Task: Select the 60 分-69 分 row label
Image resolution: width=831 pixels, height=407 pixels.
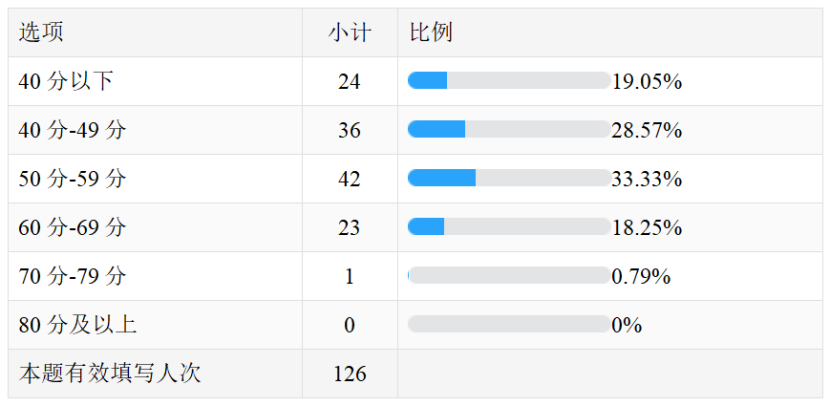Action: [x=72, y=228]
